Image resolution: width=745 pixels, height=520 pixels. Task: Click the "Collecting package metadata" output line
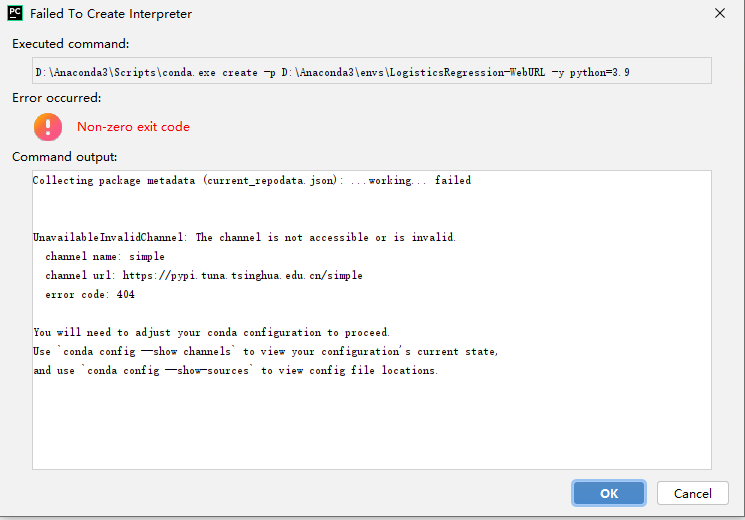(x=251, y=181)
